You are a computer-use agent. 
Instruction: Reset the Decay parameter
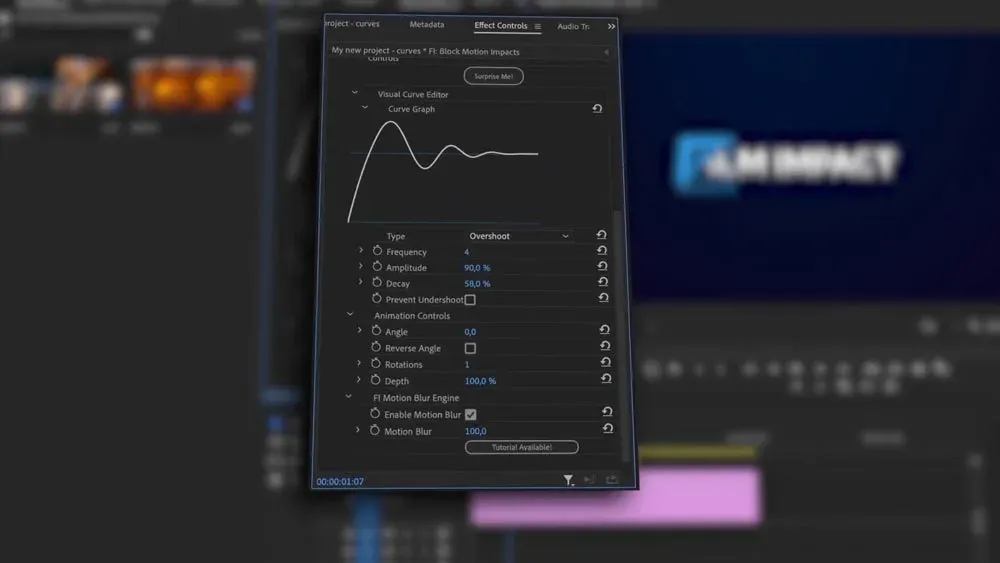[603, 282]
